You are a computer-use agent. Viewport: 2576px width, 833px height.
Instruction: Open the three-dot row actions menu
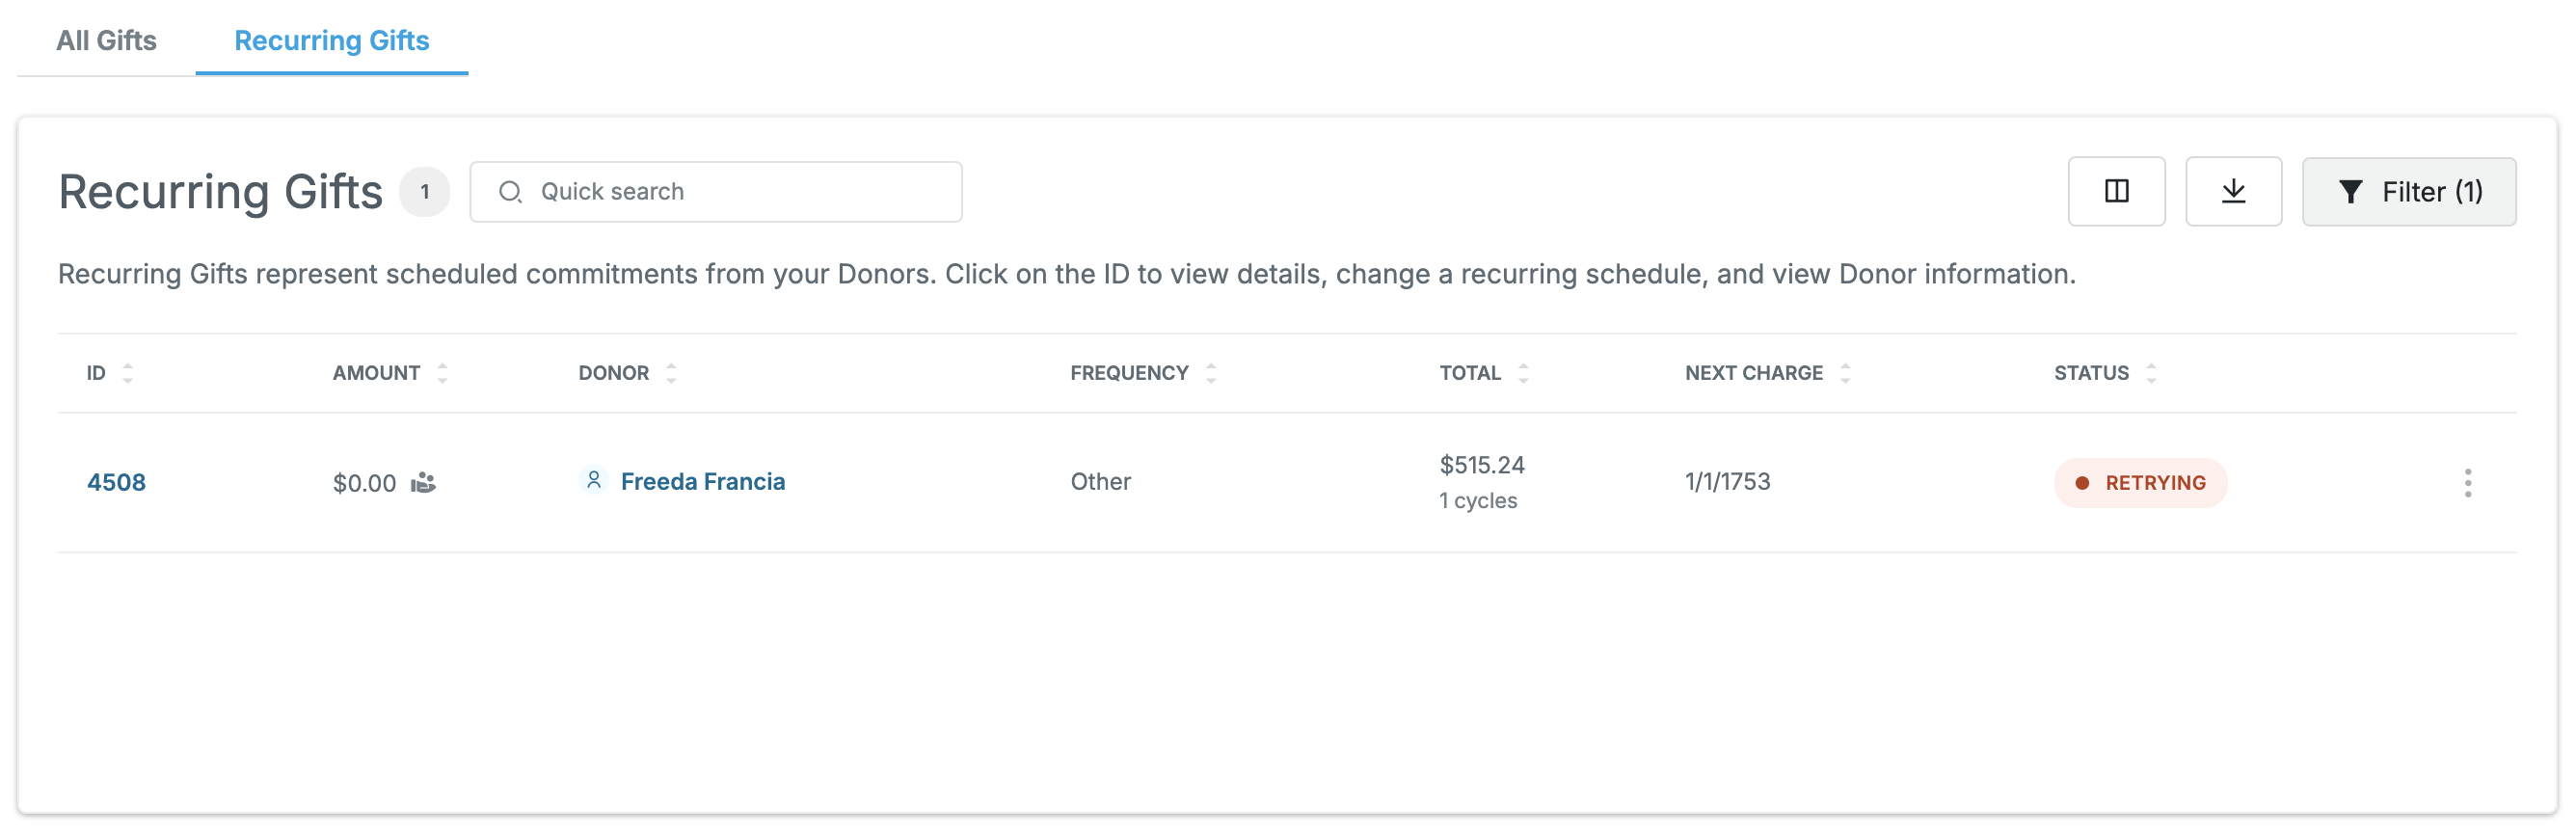coord(2467,483)
